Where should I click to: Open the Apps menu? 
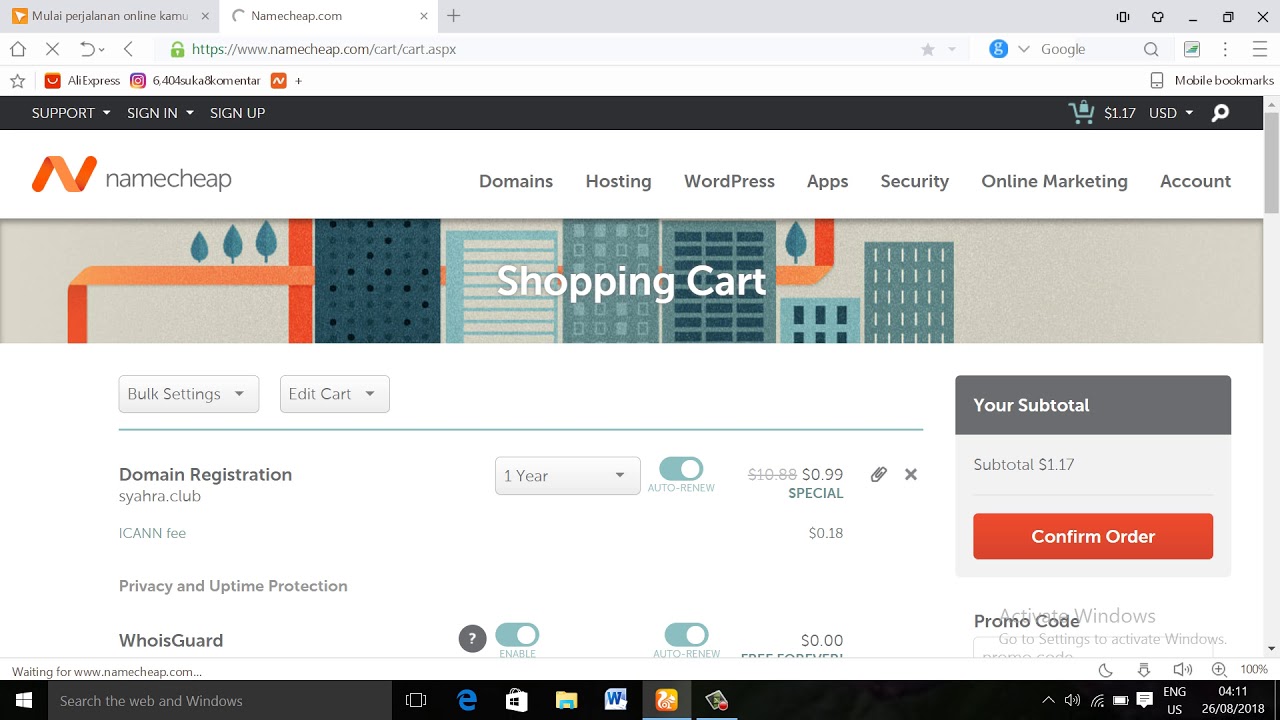coord(827,181)
